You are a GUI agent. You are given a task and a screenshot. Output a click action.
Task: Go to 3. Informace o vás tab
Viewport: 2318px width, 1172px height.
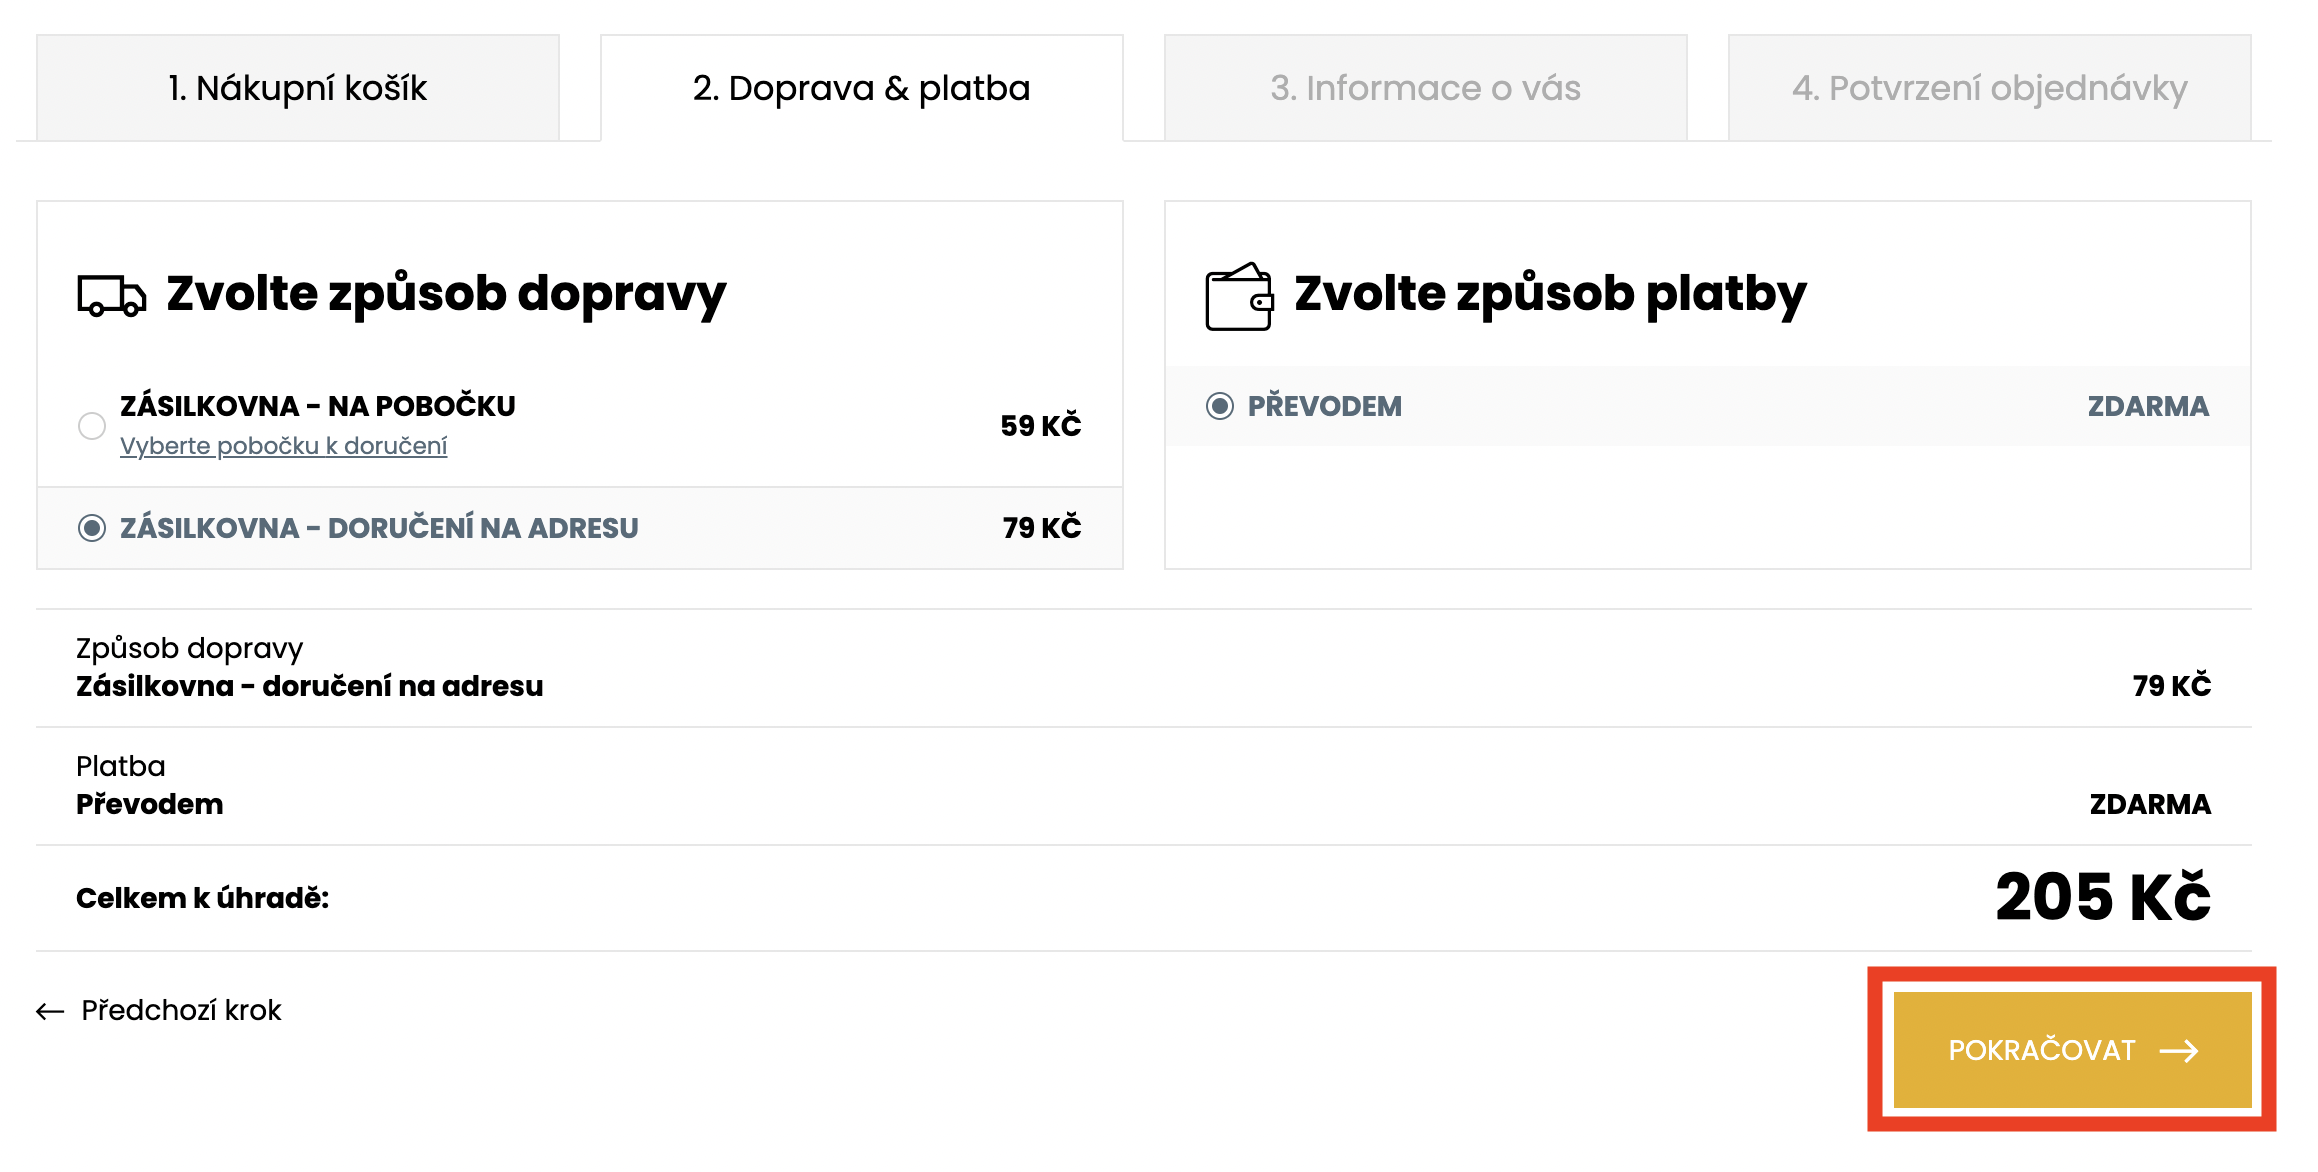(1425, 88)
